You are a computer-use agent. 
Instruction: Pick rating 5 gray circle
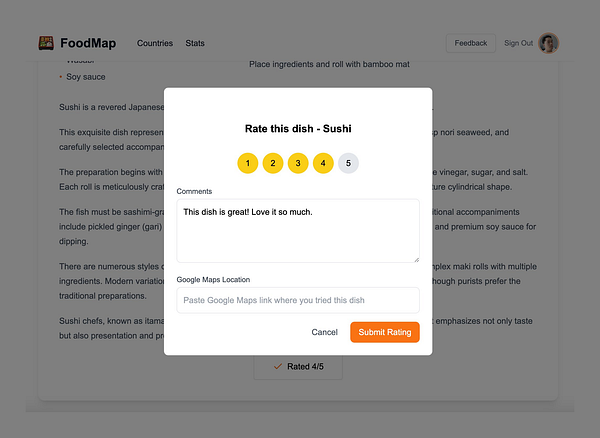click(x=348, y=163)
